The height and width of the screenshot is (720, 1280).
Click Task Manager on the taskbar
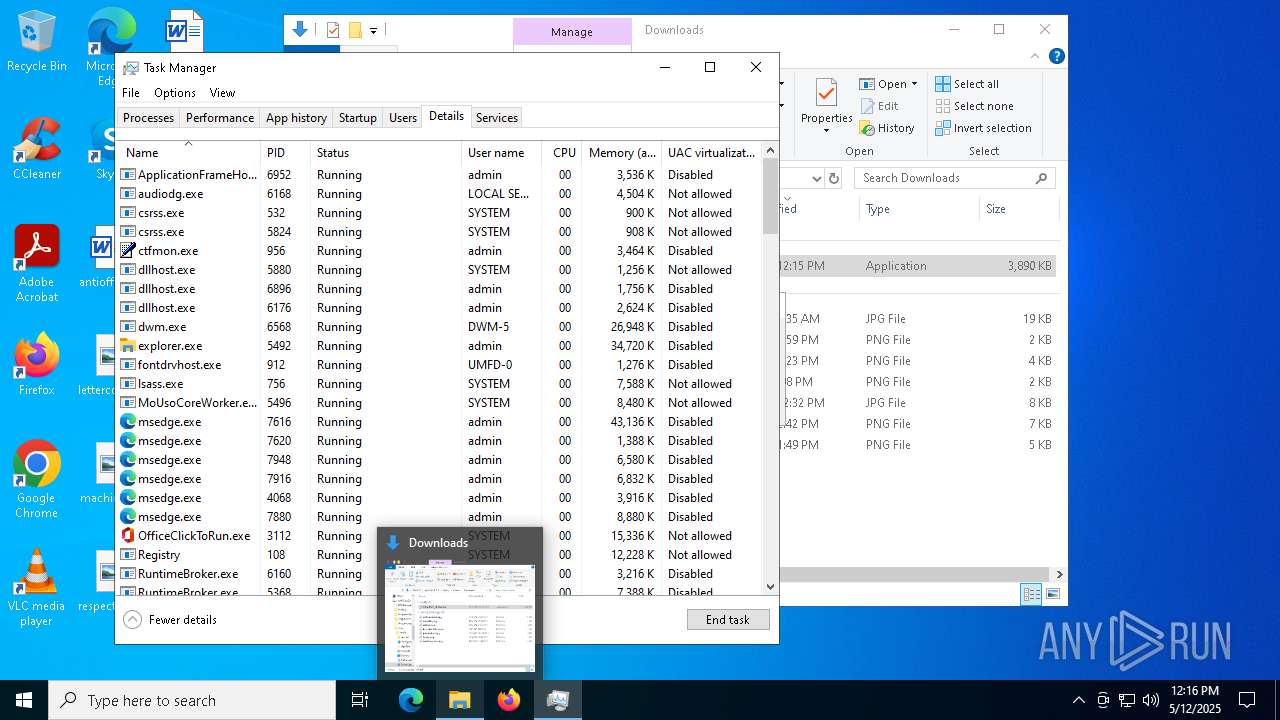click(x=558, y=700)
